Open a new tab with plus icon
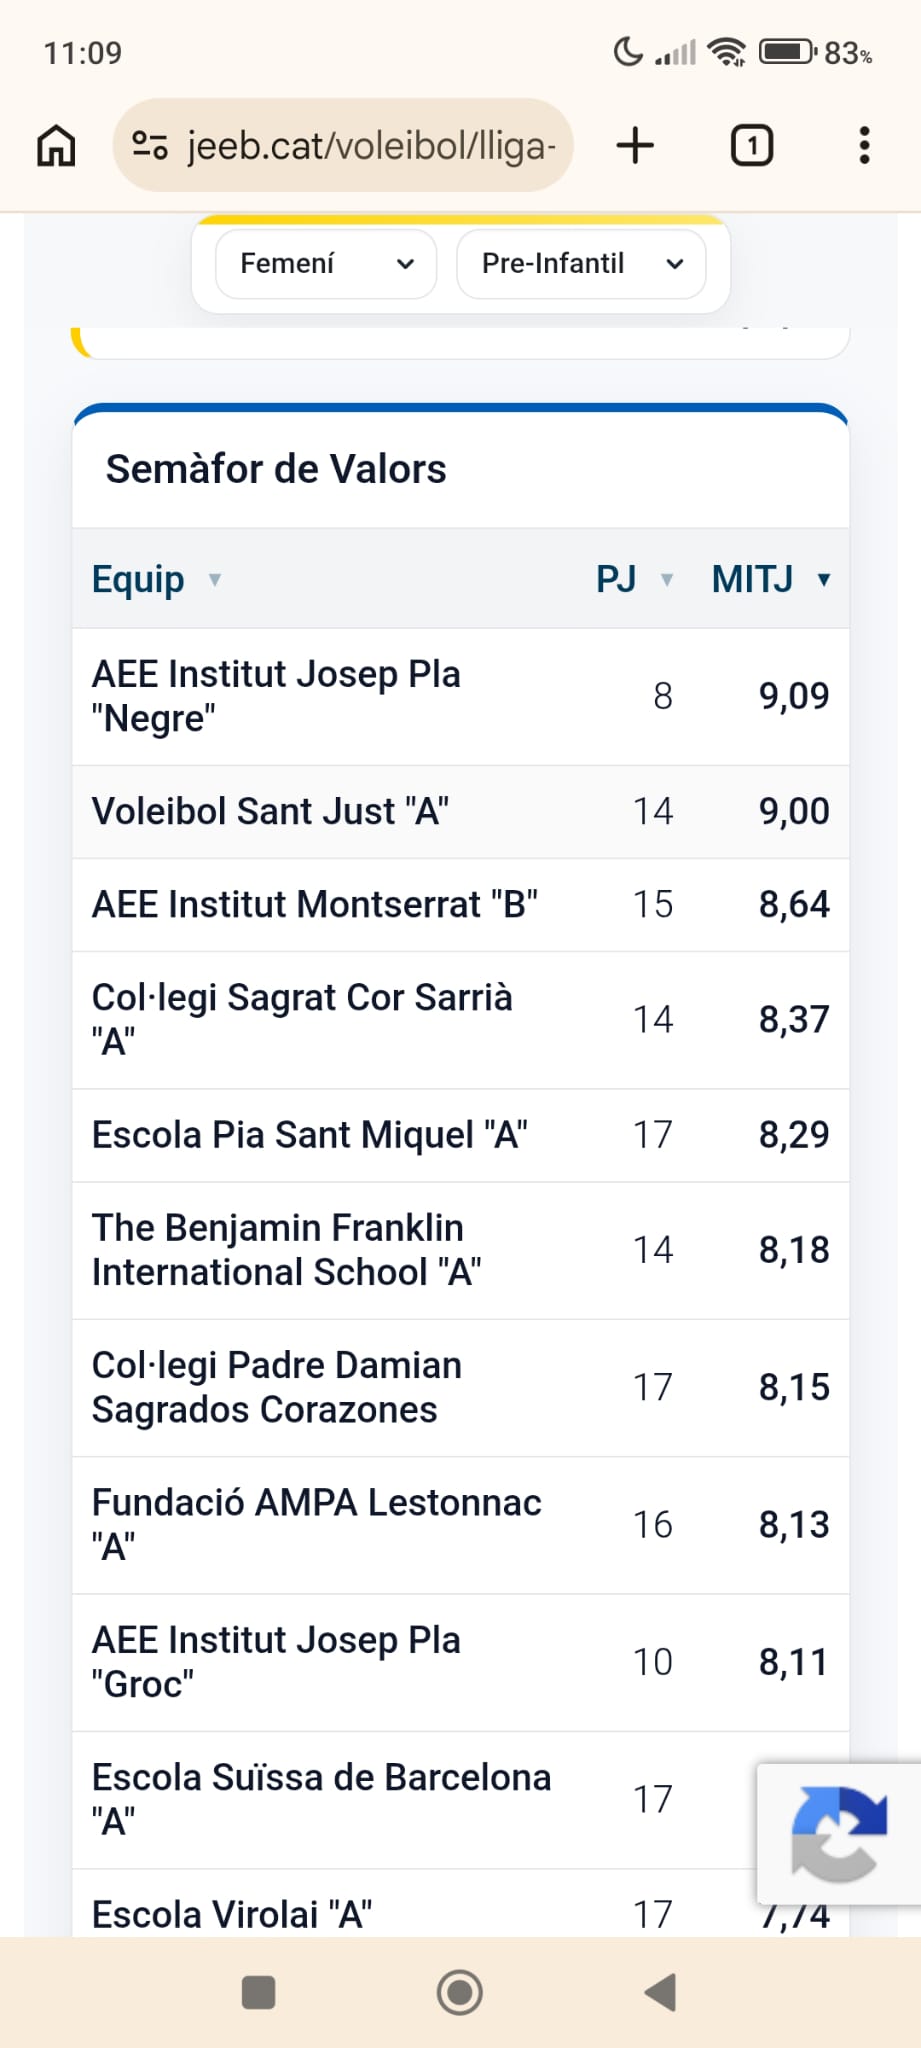921x2048 pixels. 635,146
